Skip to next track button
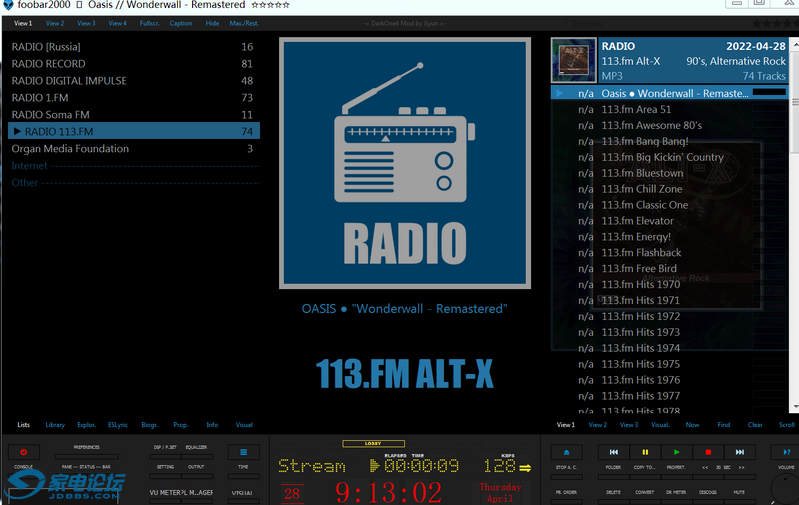This screenshot has width=799, height=505. tap(740, 452)
